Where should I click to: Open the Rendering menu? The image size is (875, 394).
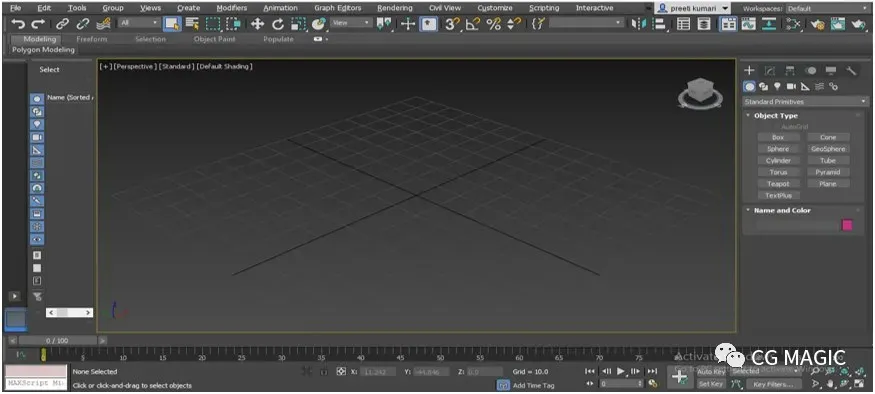[395, 8]
